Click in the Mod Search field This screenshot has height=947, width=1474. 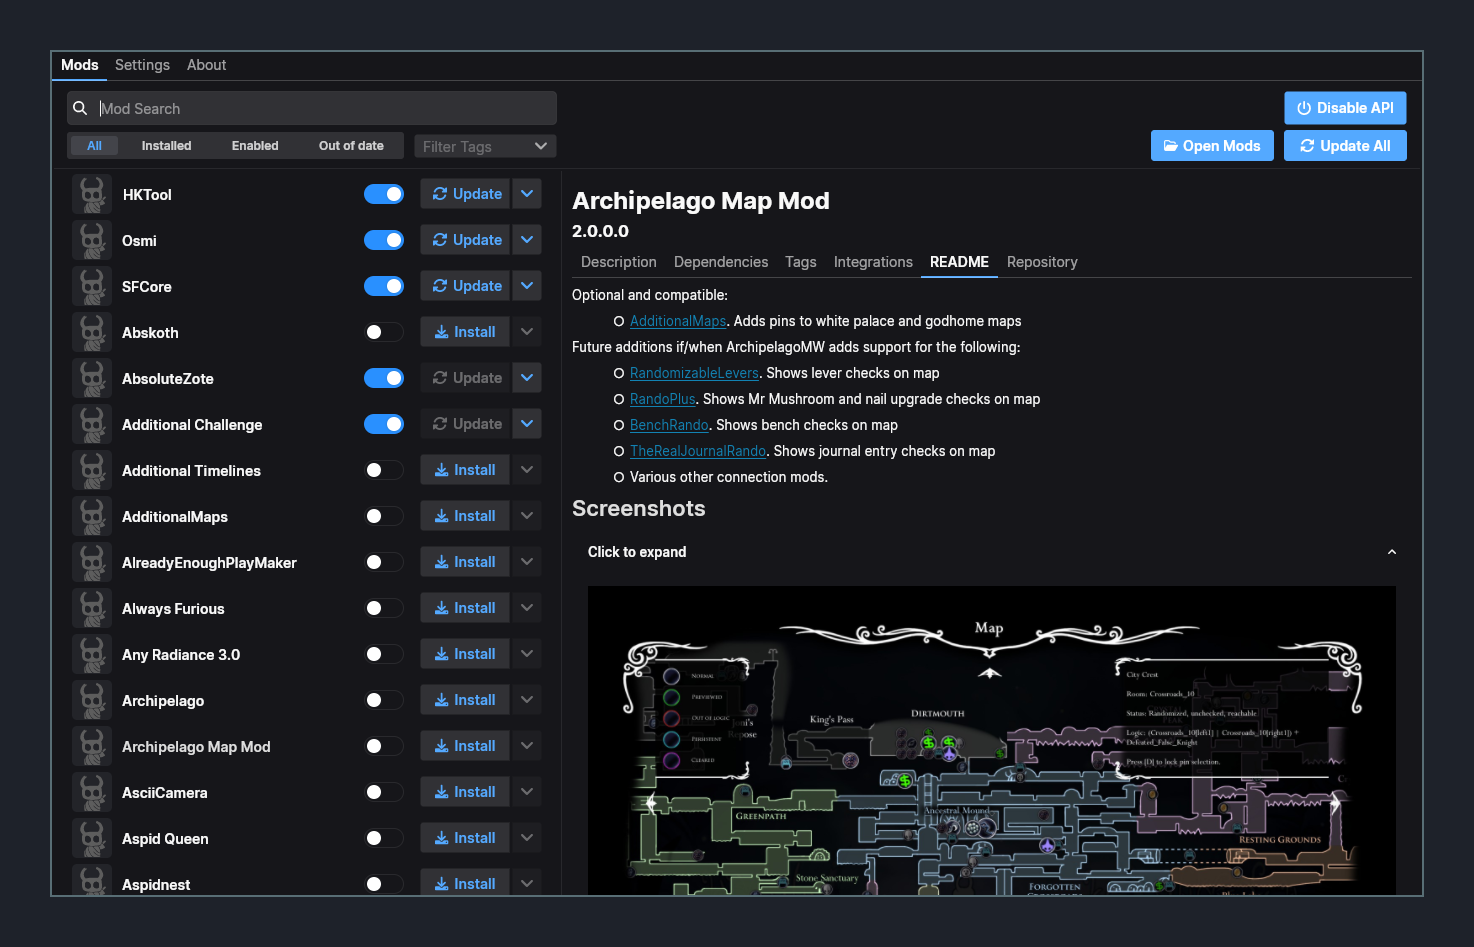312,108
